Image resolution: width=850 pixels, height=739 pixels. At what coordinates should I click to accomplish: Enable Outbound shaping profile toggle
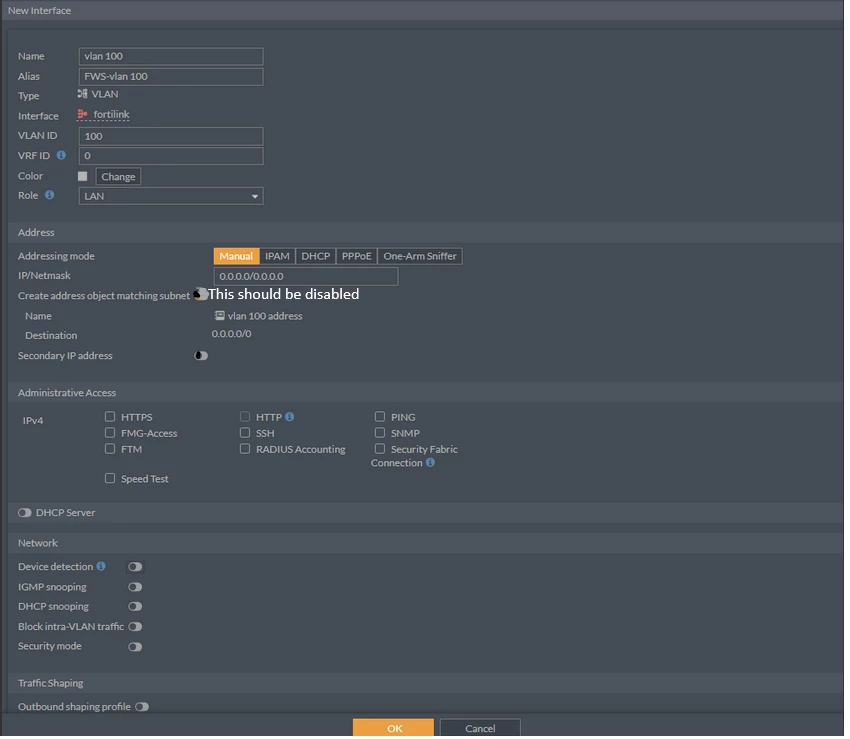coord(142,708)
